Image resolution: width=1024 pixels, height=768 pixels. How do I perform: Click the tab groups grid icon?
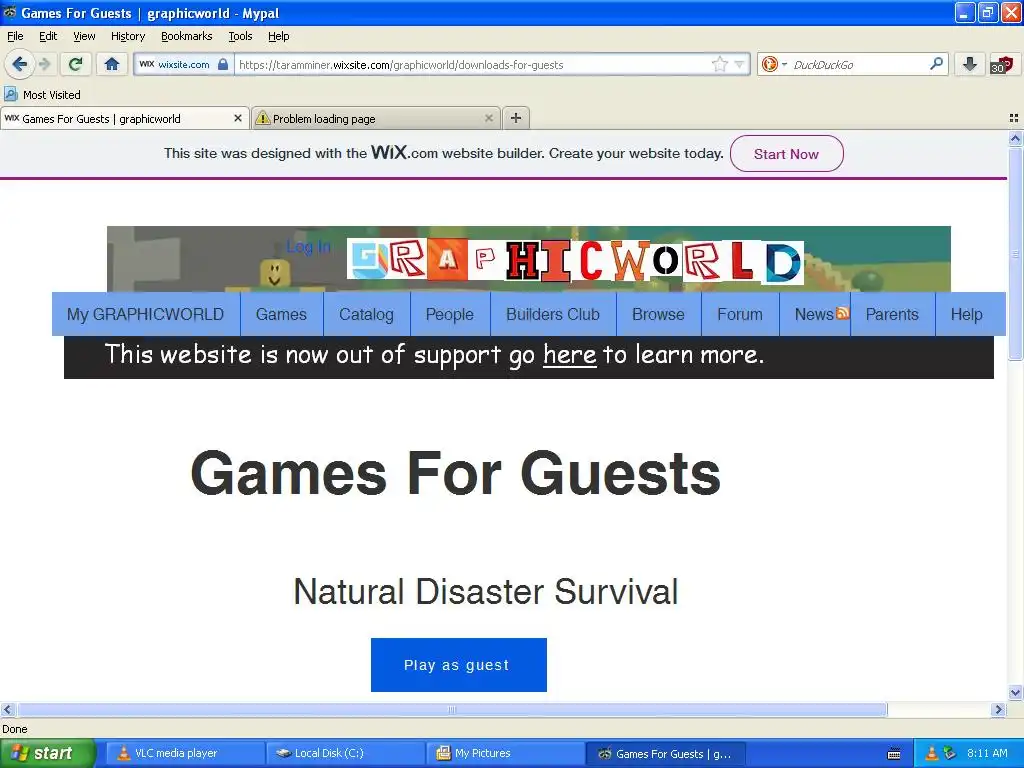[1014, 118]
